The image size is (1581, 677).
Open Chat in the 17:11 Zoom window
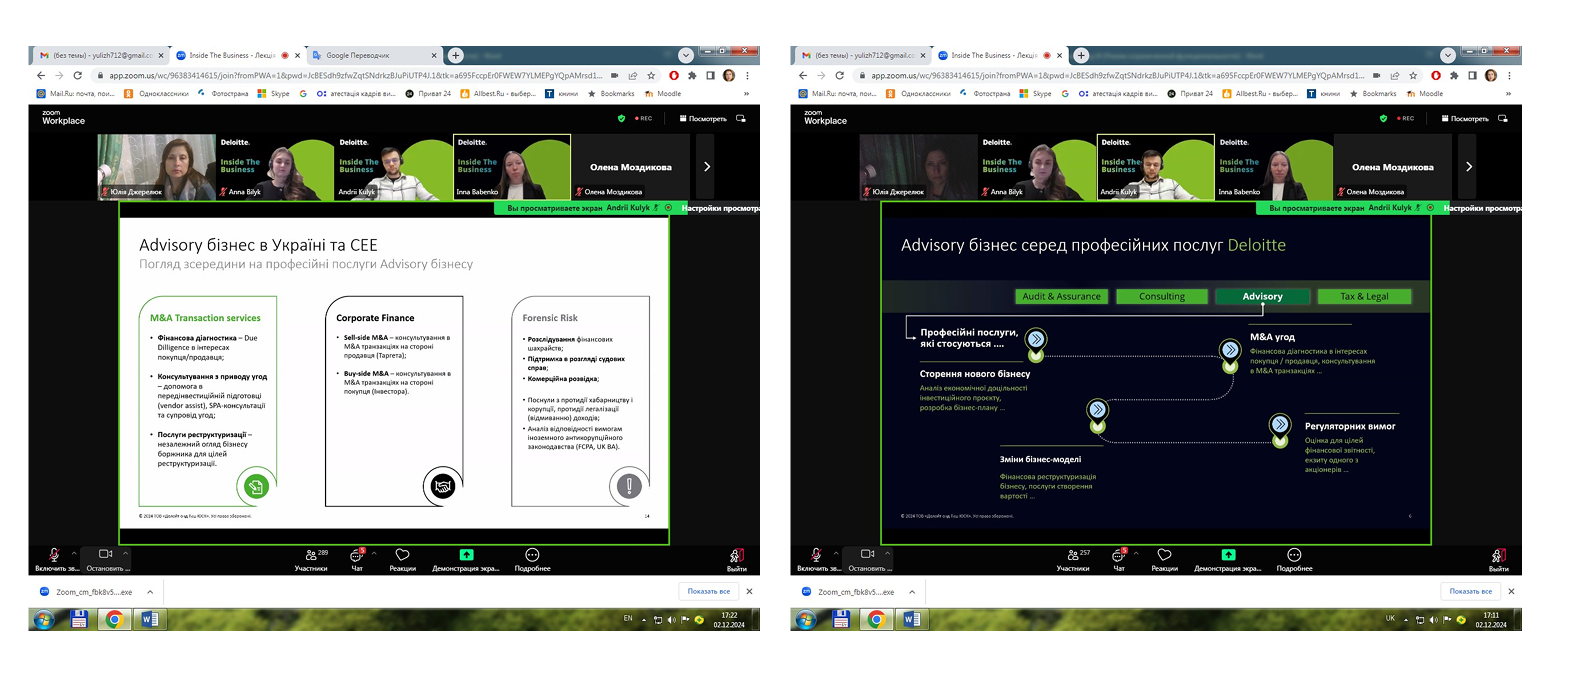coord(1119,560)
